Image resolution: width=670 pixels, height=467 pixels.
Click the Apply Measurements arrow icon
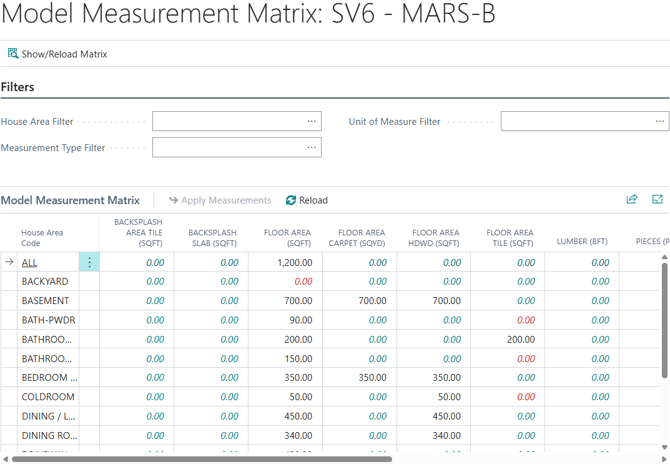[x=173, y=200]
